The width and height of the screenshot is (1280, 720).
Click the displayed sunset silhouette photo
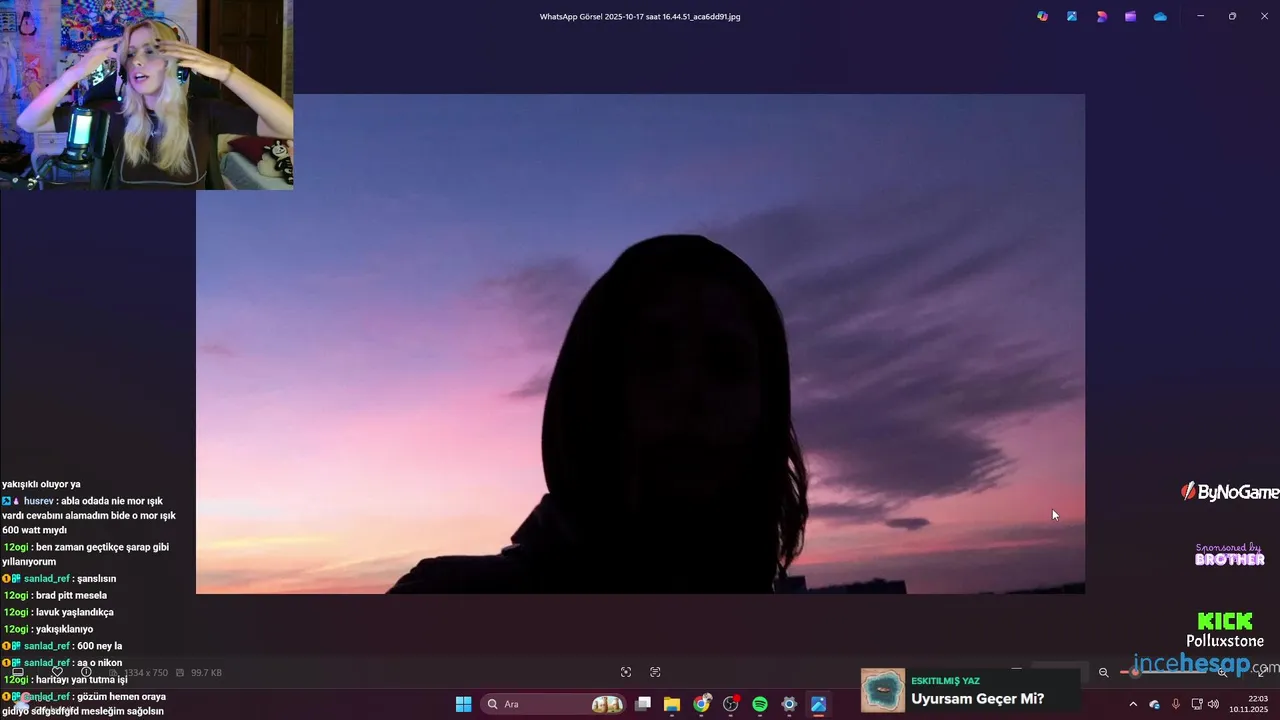click(640, 344)
